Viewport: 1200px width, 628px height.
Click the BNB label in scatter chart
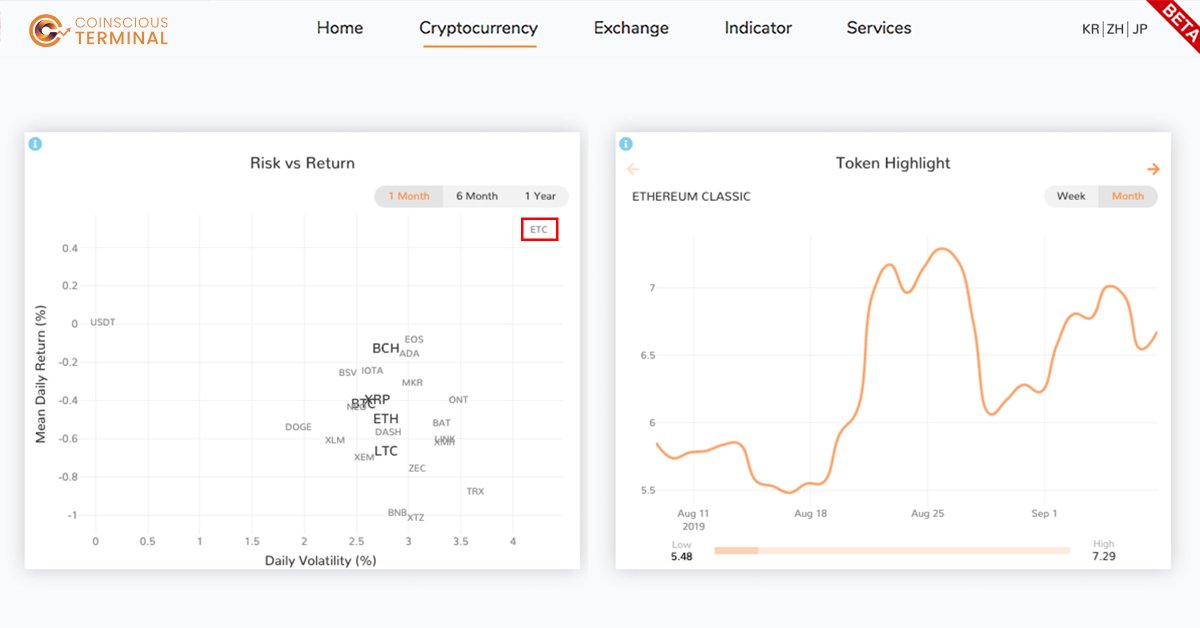(397, 512)
